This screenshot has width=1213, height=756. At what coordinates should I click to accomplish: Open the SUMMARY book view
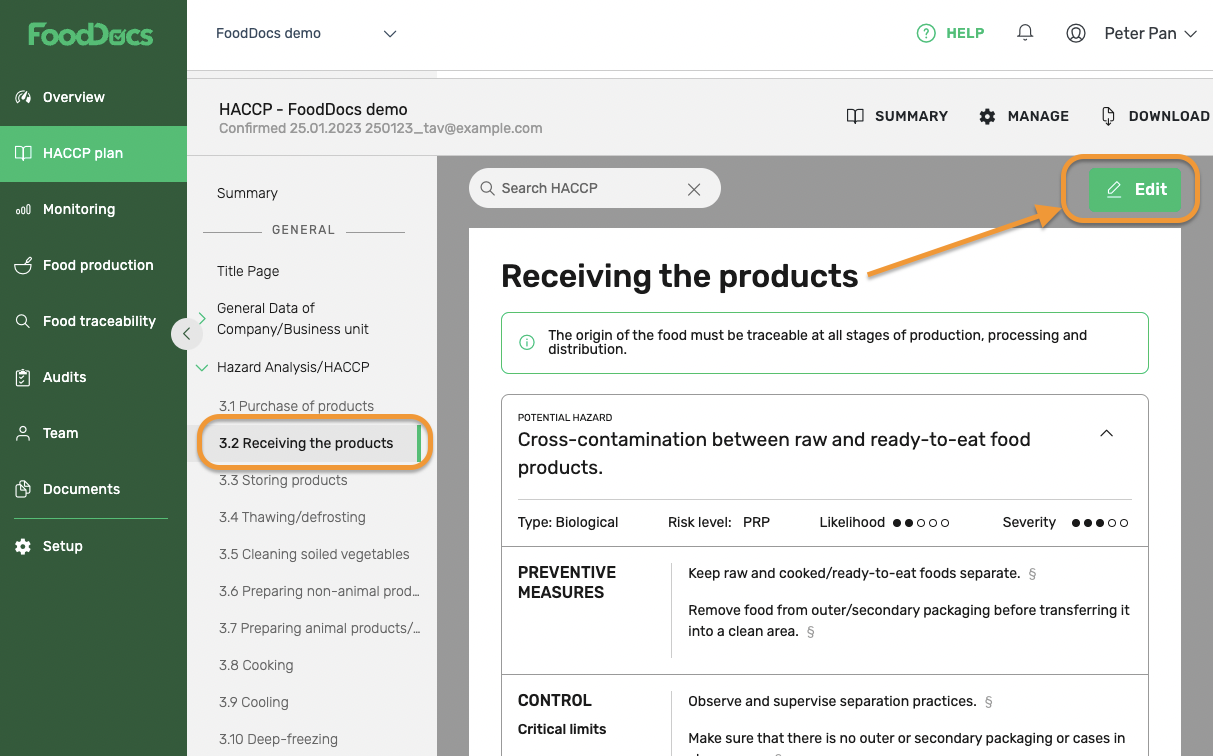pyautogui.click(x=897, y=116)
